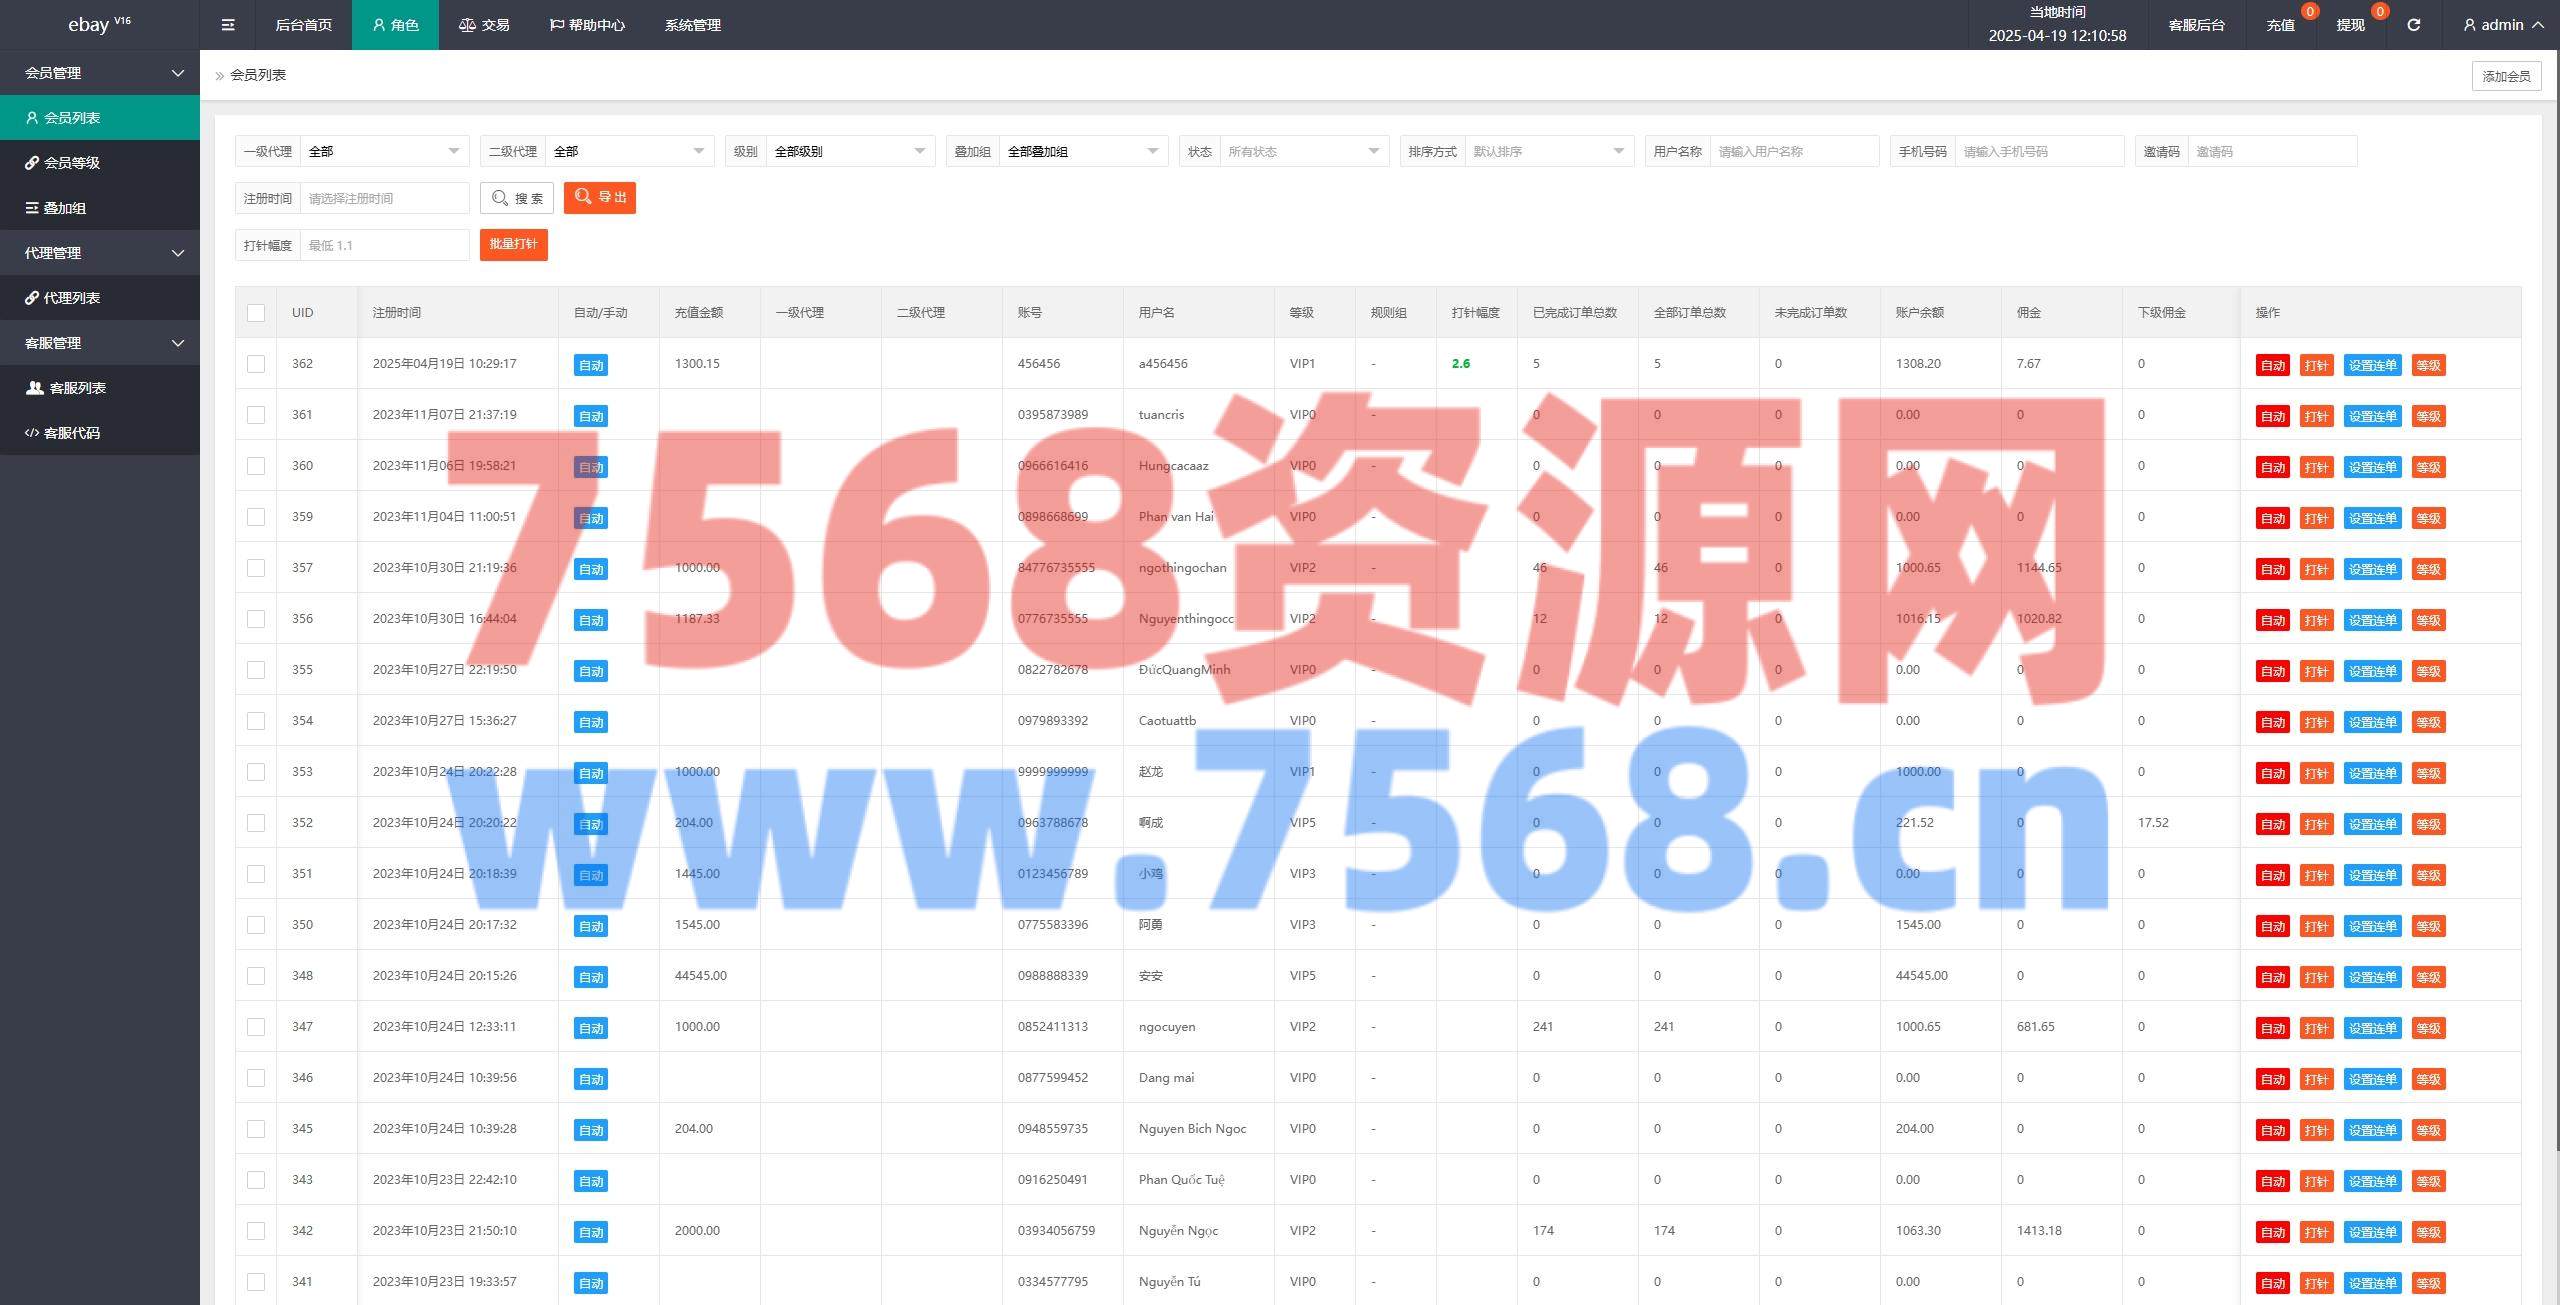Check the row checkbox for UID 357
The width and height of the screenshot is (2560, 1305).
(x=256, y=568)
